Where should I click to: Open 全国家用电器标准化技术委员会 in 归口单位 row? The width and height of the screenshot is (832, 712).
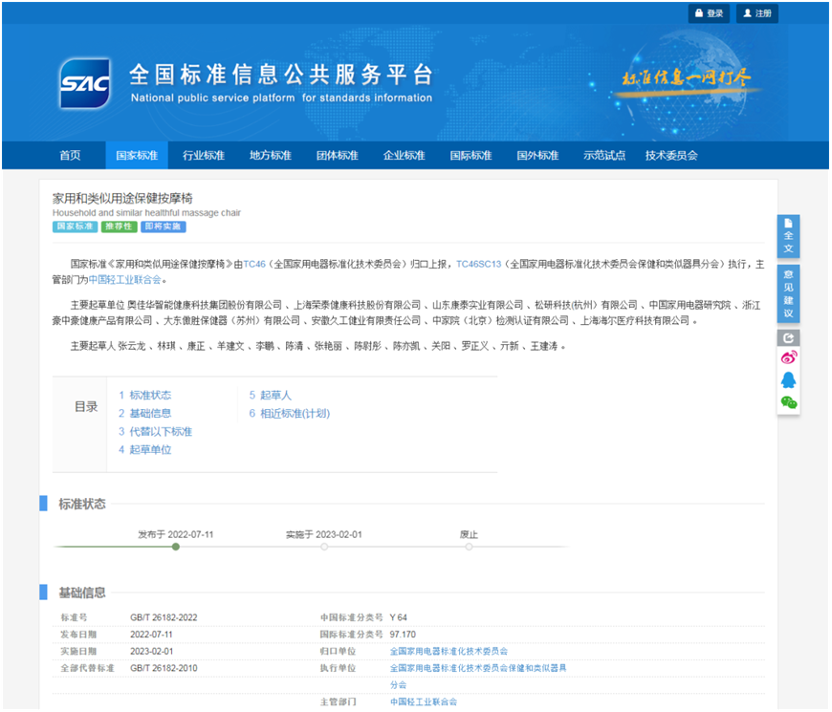[449, 651]
